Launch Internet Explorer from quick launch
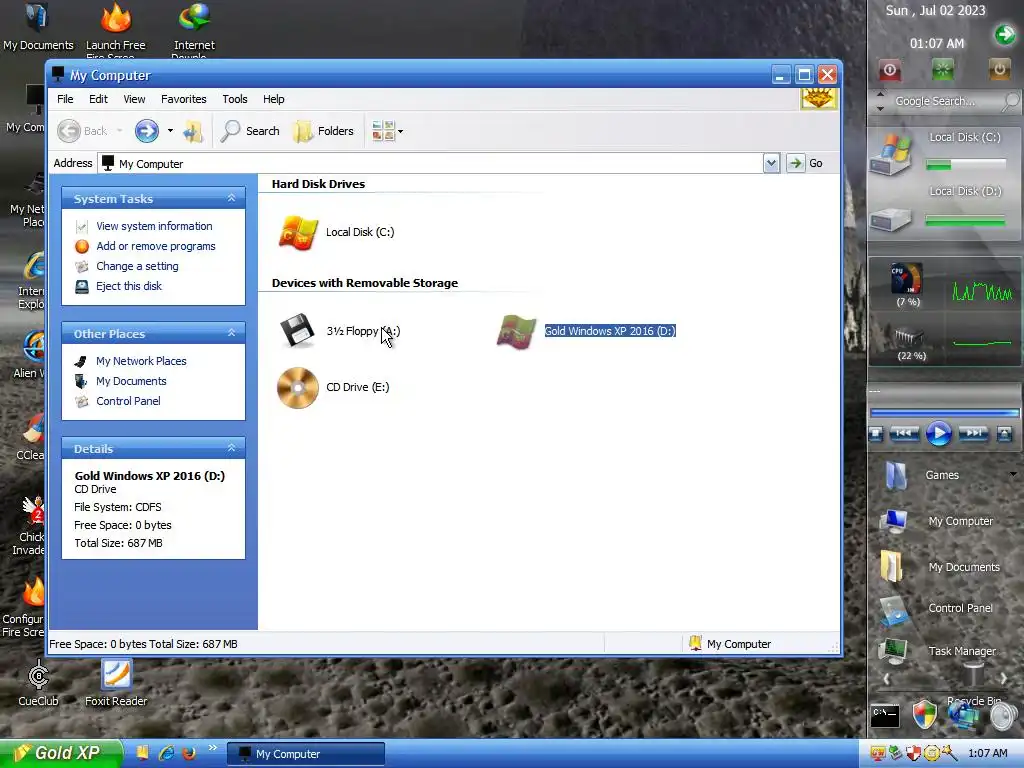 167,753
